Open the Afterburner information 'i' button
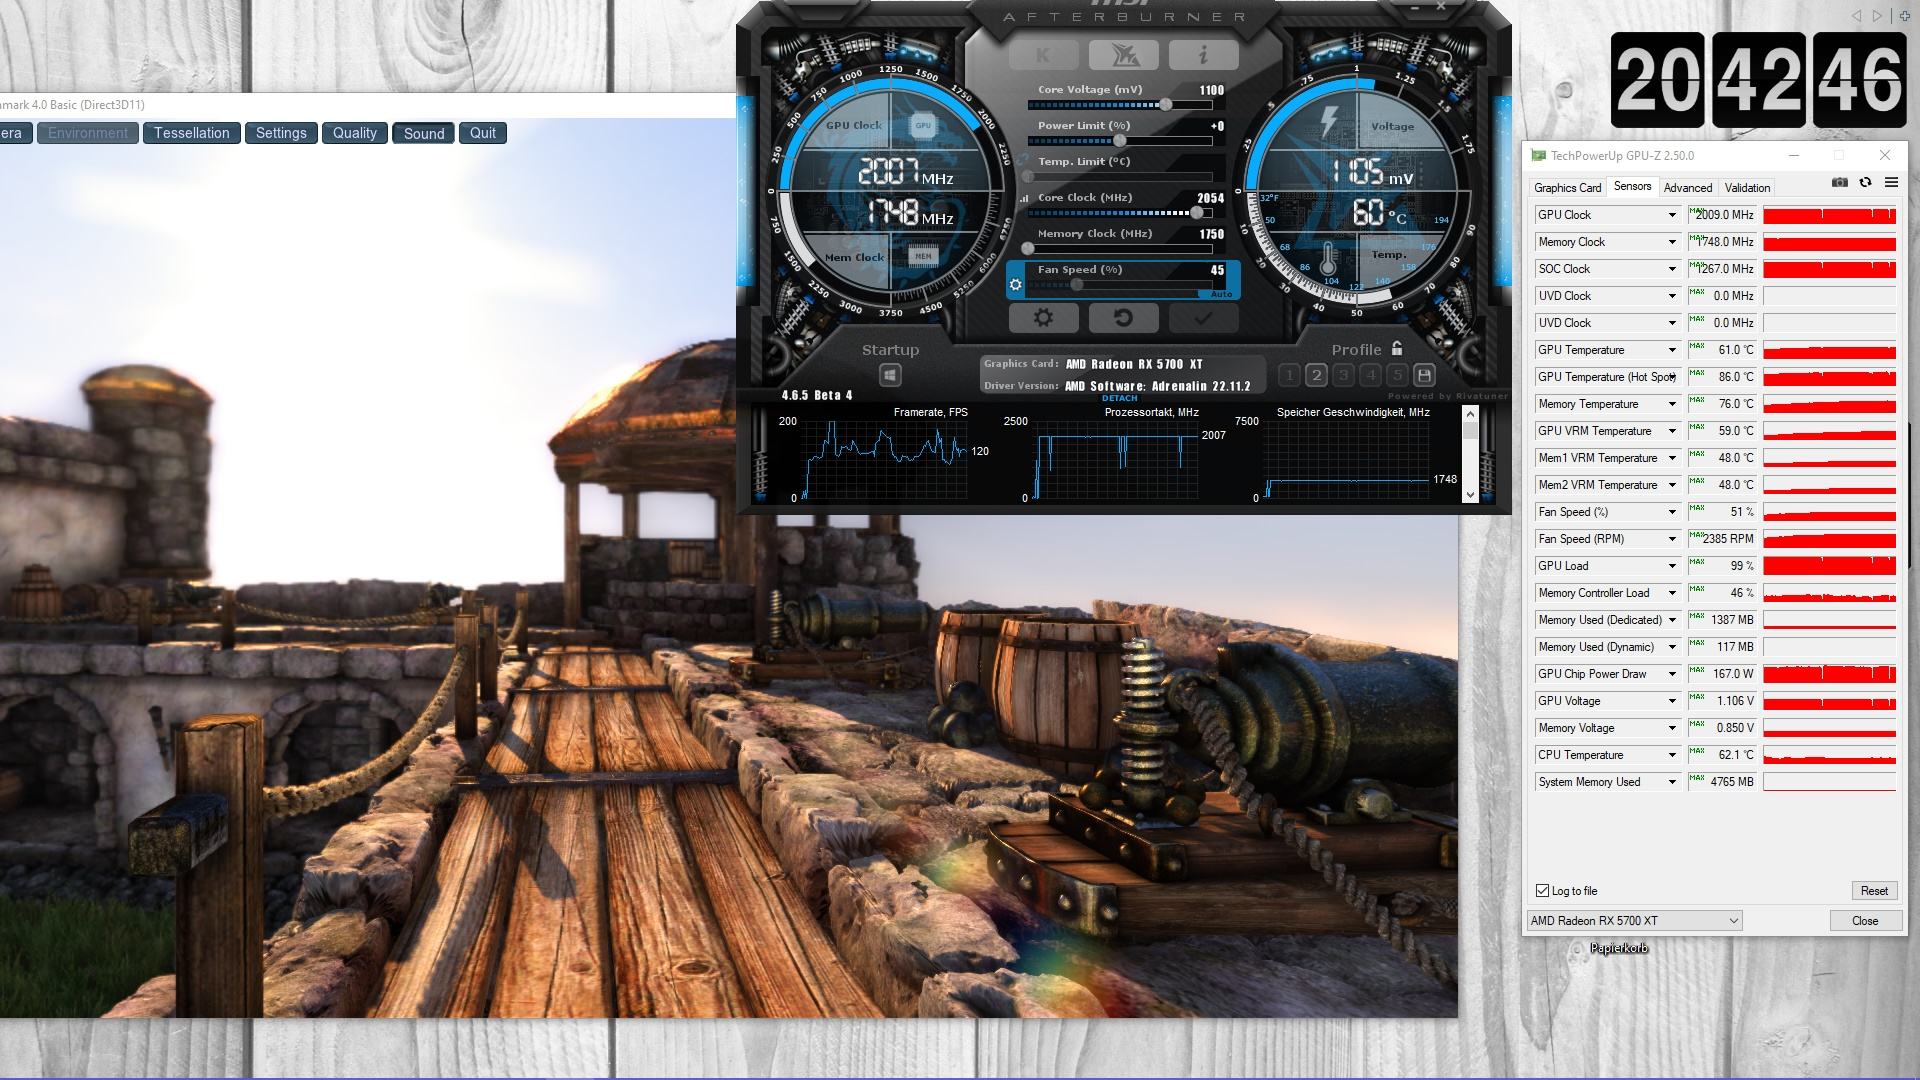 tap(1203, 55)
